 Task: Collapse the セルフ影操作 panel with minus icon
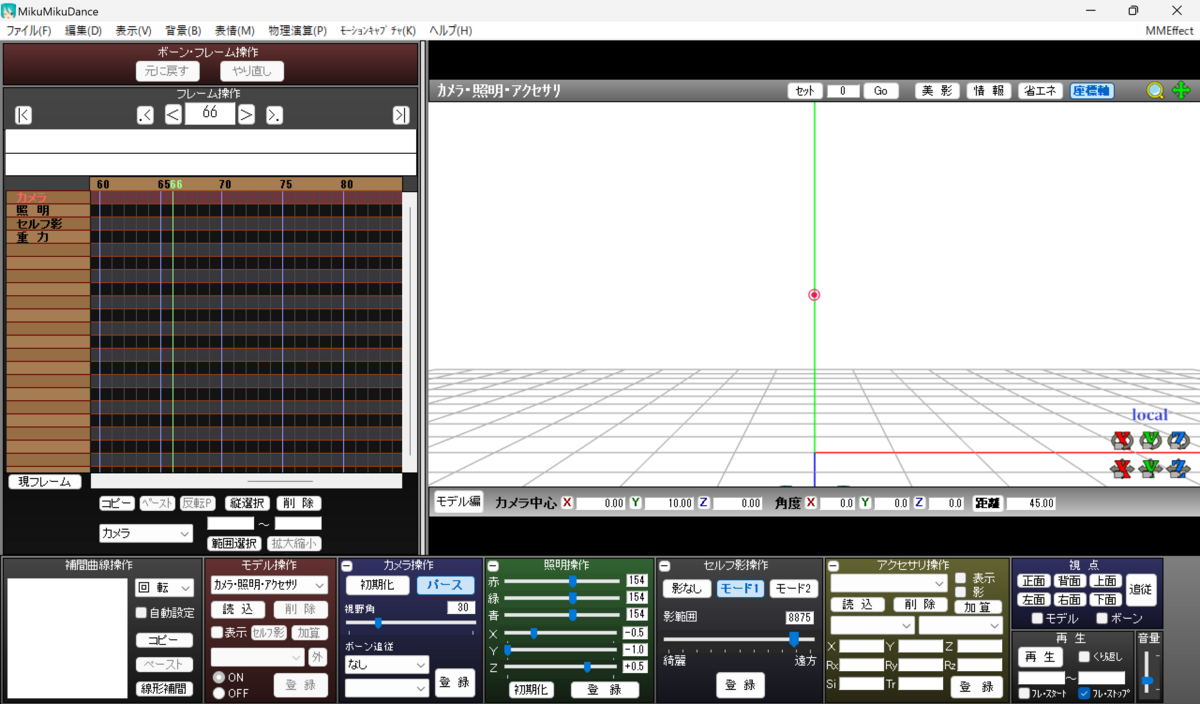664,566
